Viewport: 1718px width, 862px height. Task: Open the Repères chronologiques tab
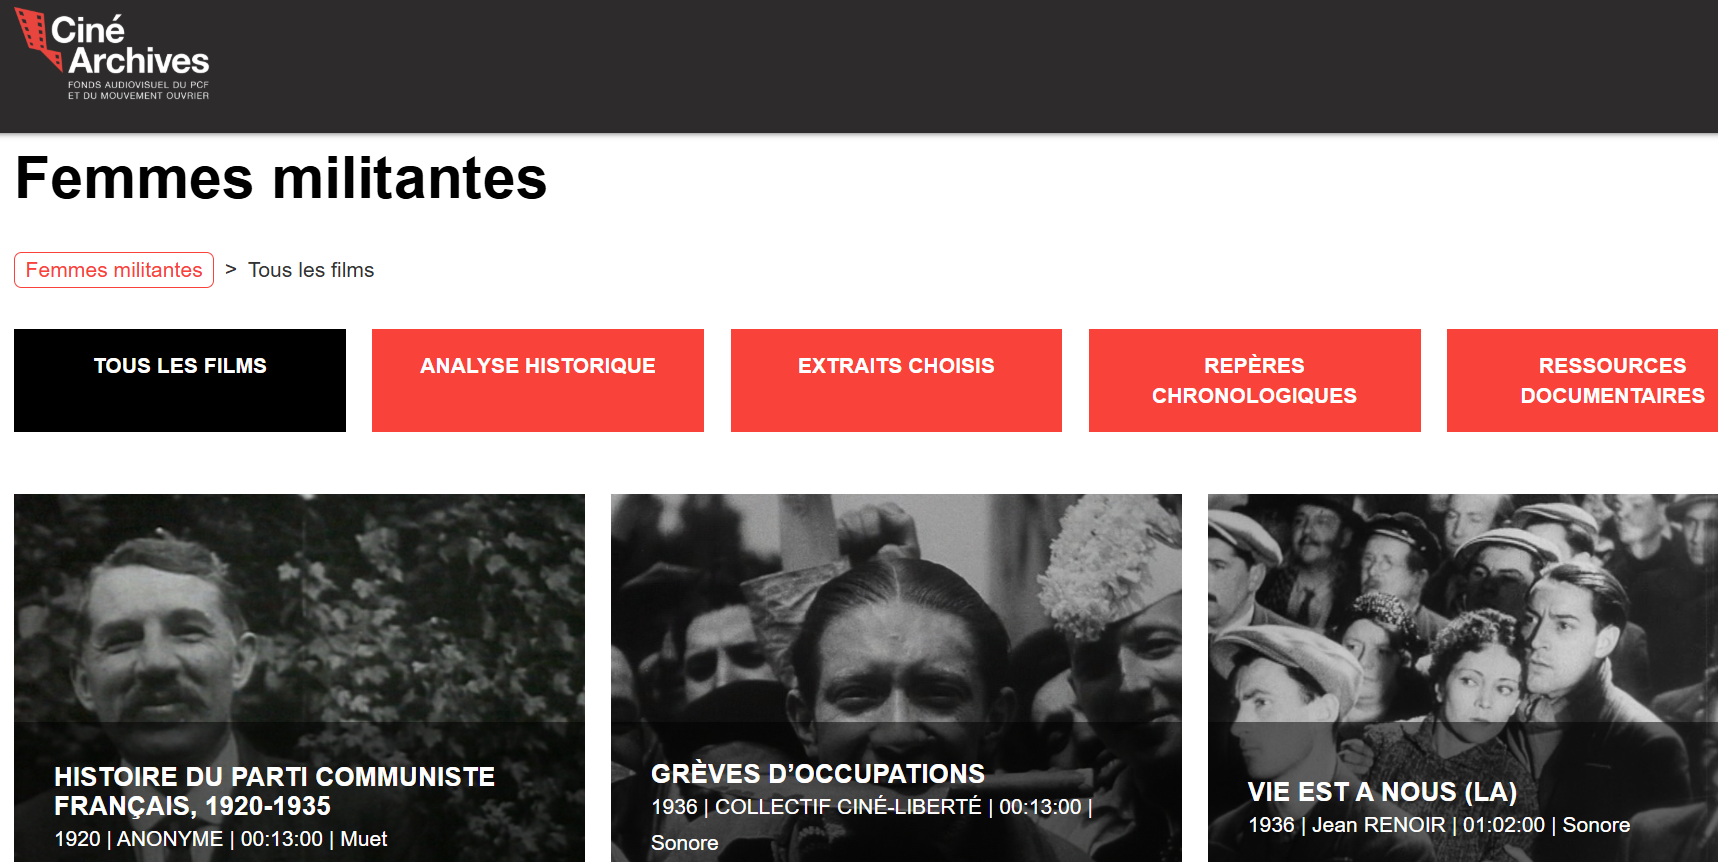click(1255, 380)
